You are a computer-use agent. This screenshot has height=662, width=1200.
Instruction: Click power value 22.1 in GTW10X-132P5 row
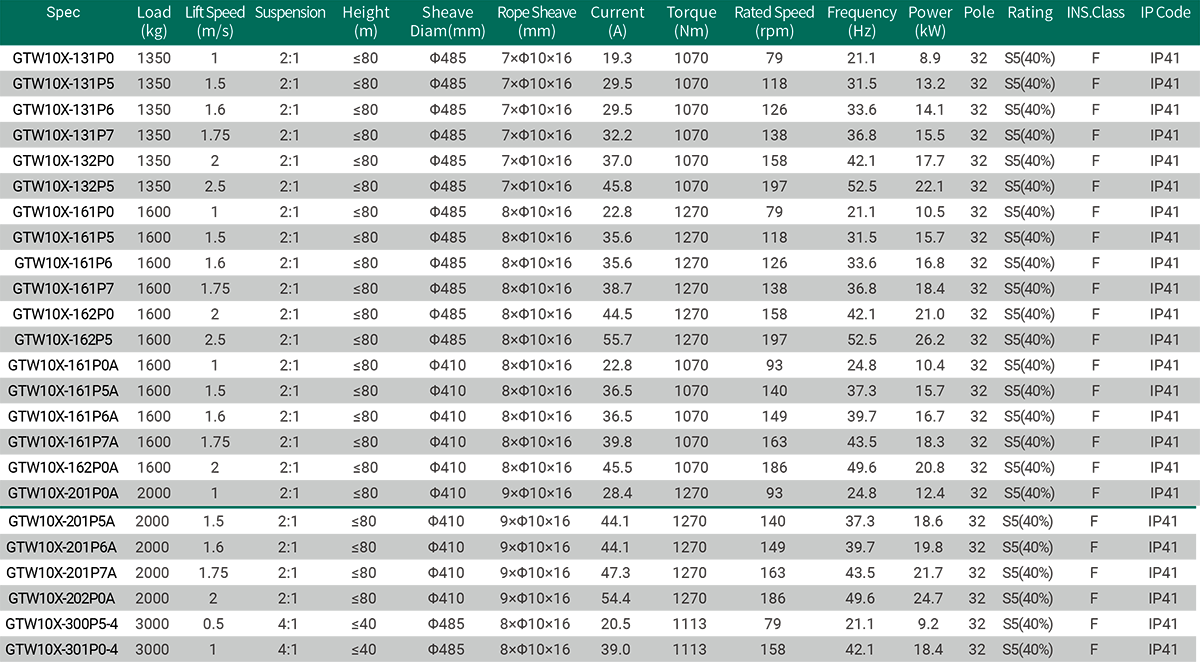coord(930,186)
